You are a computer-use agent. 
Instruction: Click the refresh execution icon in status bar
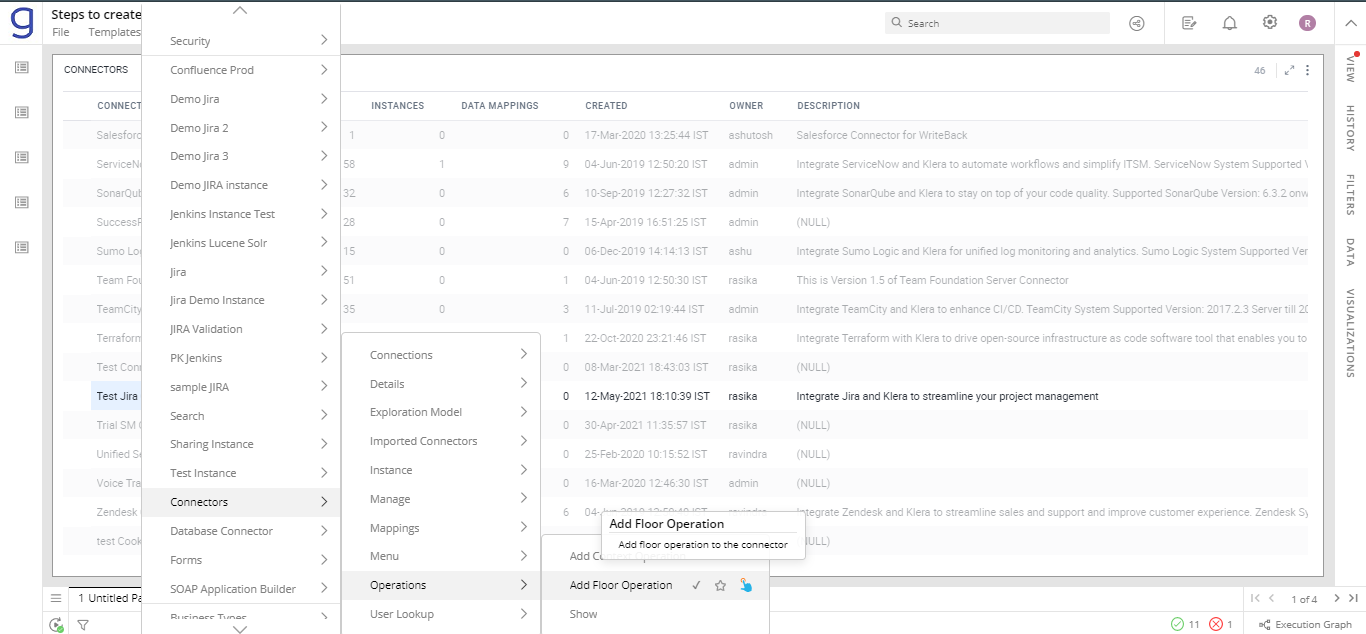click(56, 625)
